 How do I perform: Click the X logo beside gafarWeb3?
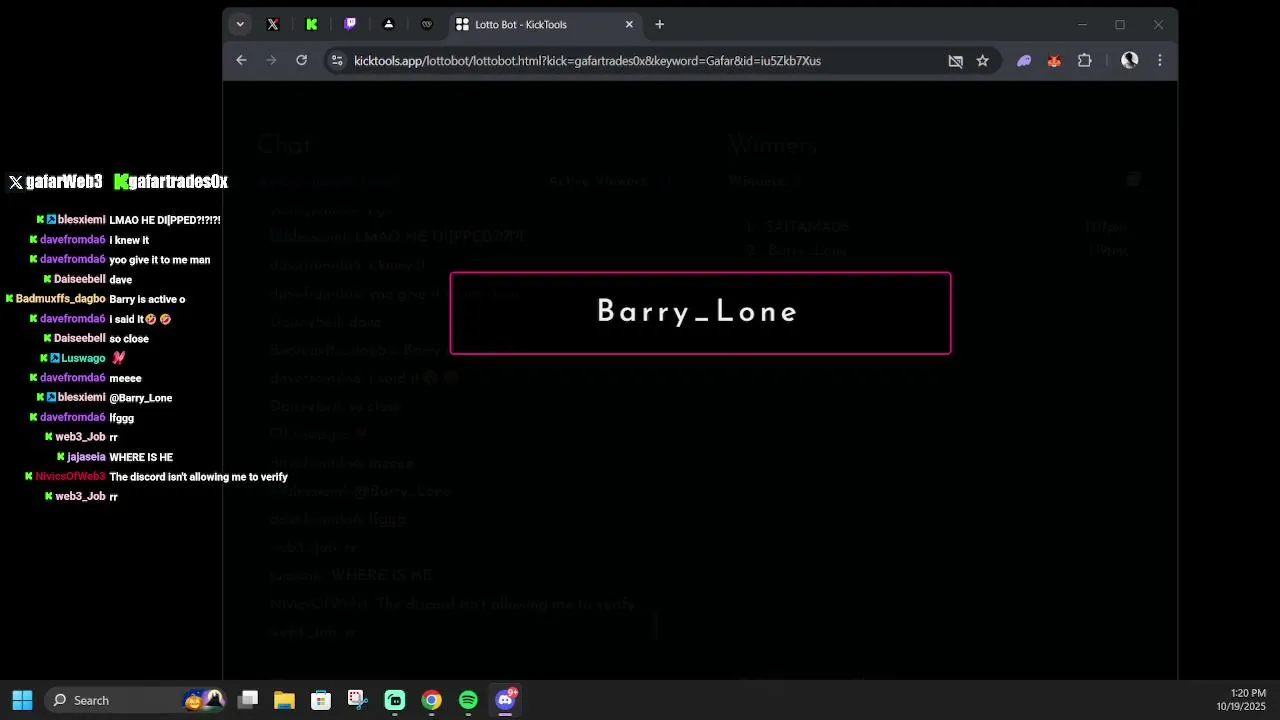point(16,182)
